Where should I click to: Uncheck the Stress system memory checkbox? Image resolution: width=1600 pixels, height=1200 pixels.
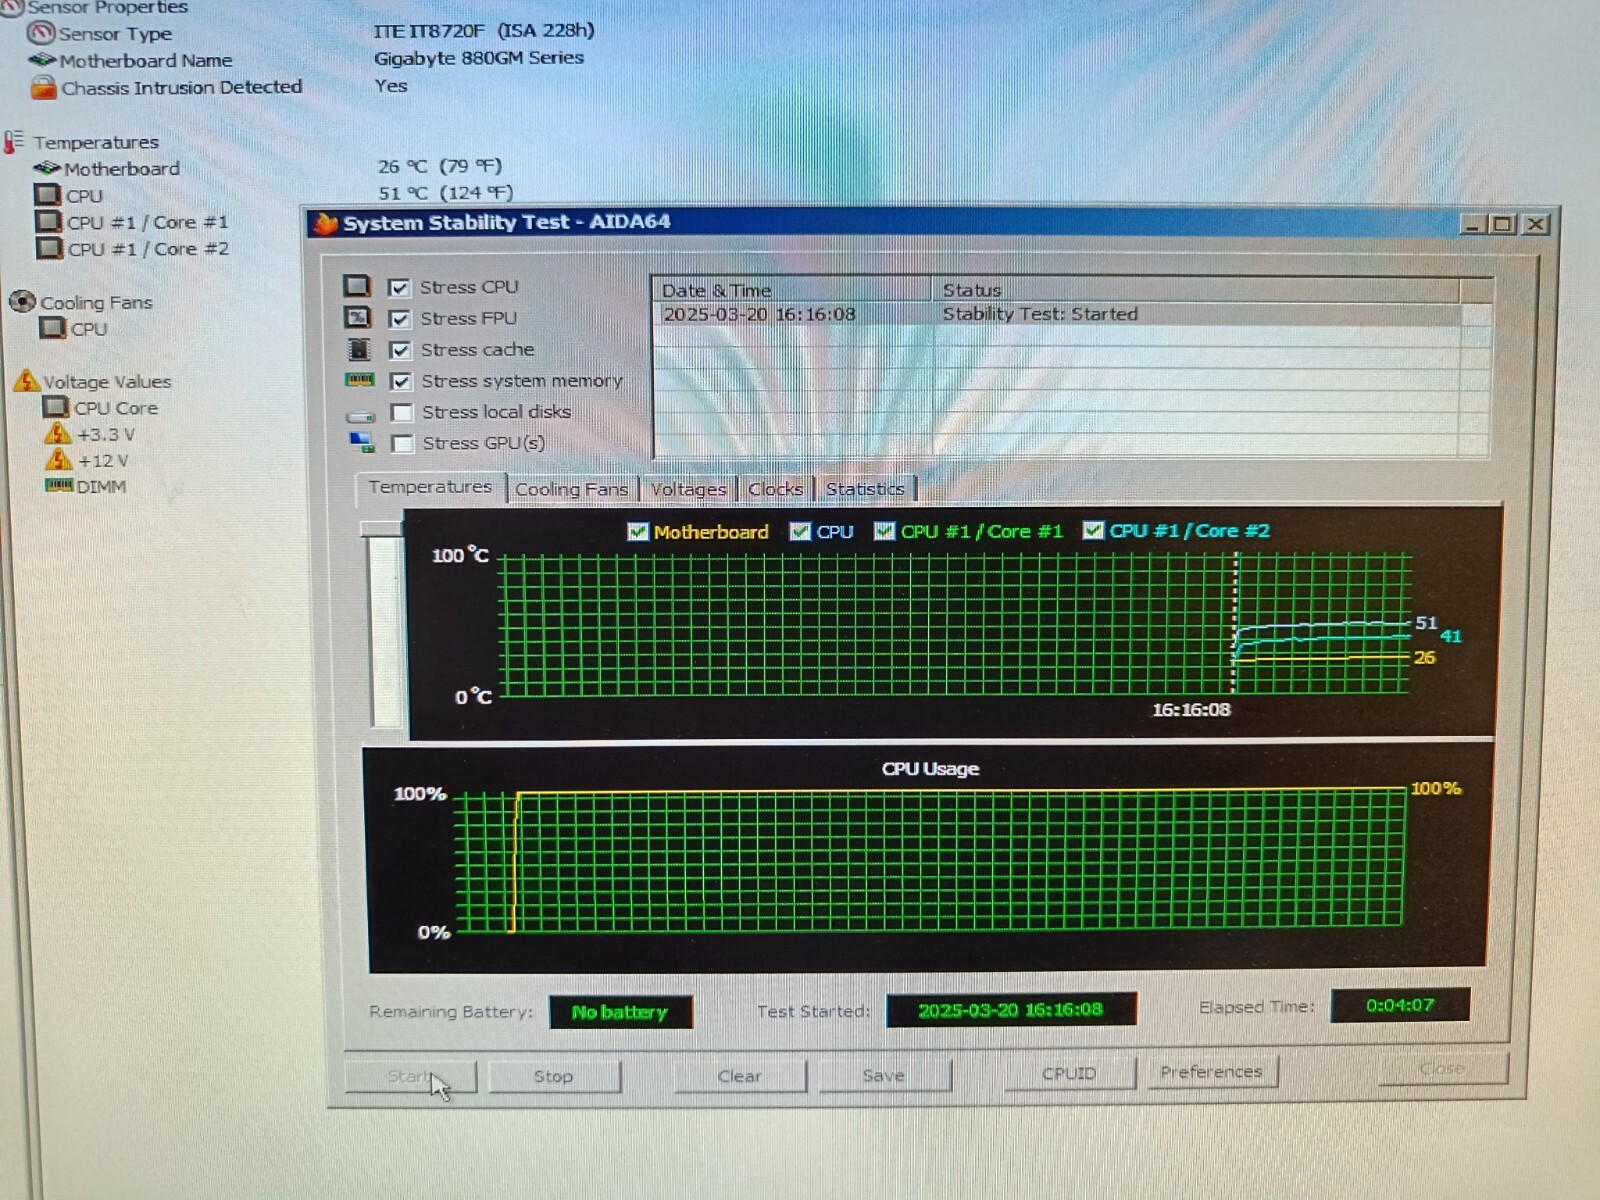pos(401,381)
